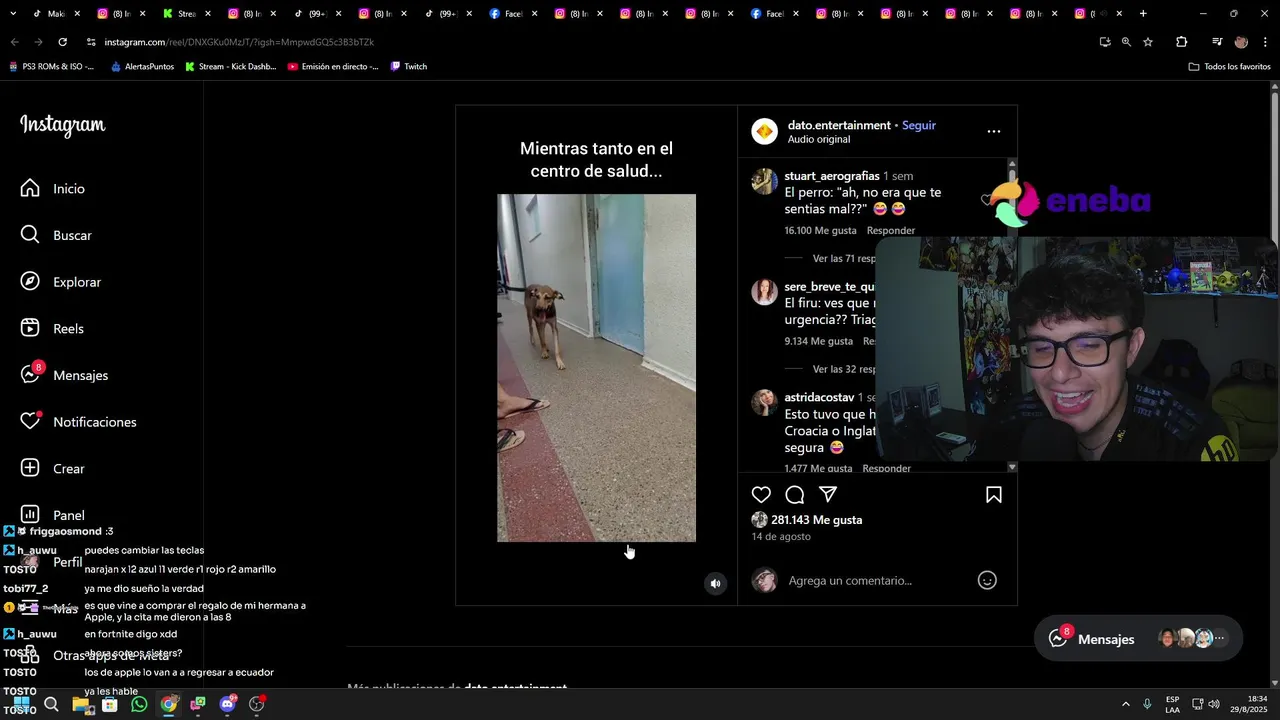Open PS3 ROMs & ISO bookmark
Screen dimensions: 1280x720
click(51, 67)
